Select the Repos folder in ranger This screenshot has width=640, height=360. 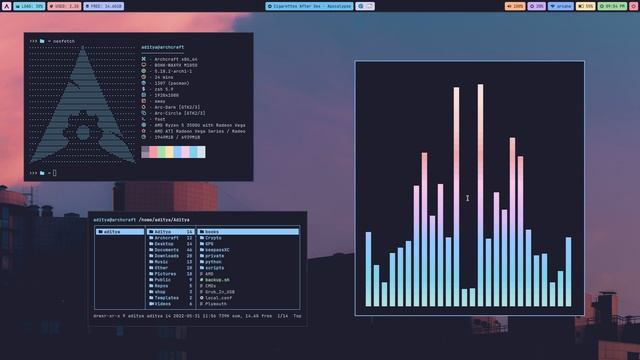pos(170,286)
